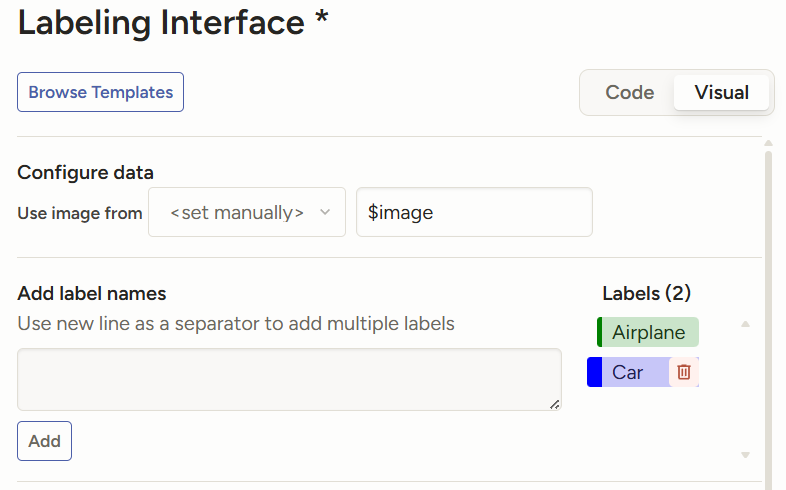
Task: Delete the Car label with trash icon
Action: pos(684,372)
